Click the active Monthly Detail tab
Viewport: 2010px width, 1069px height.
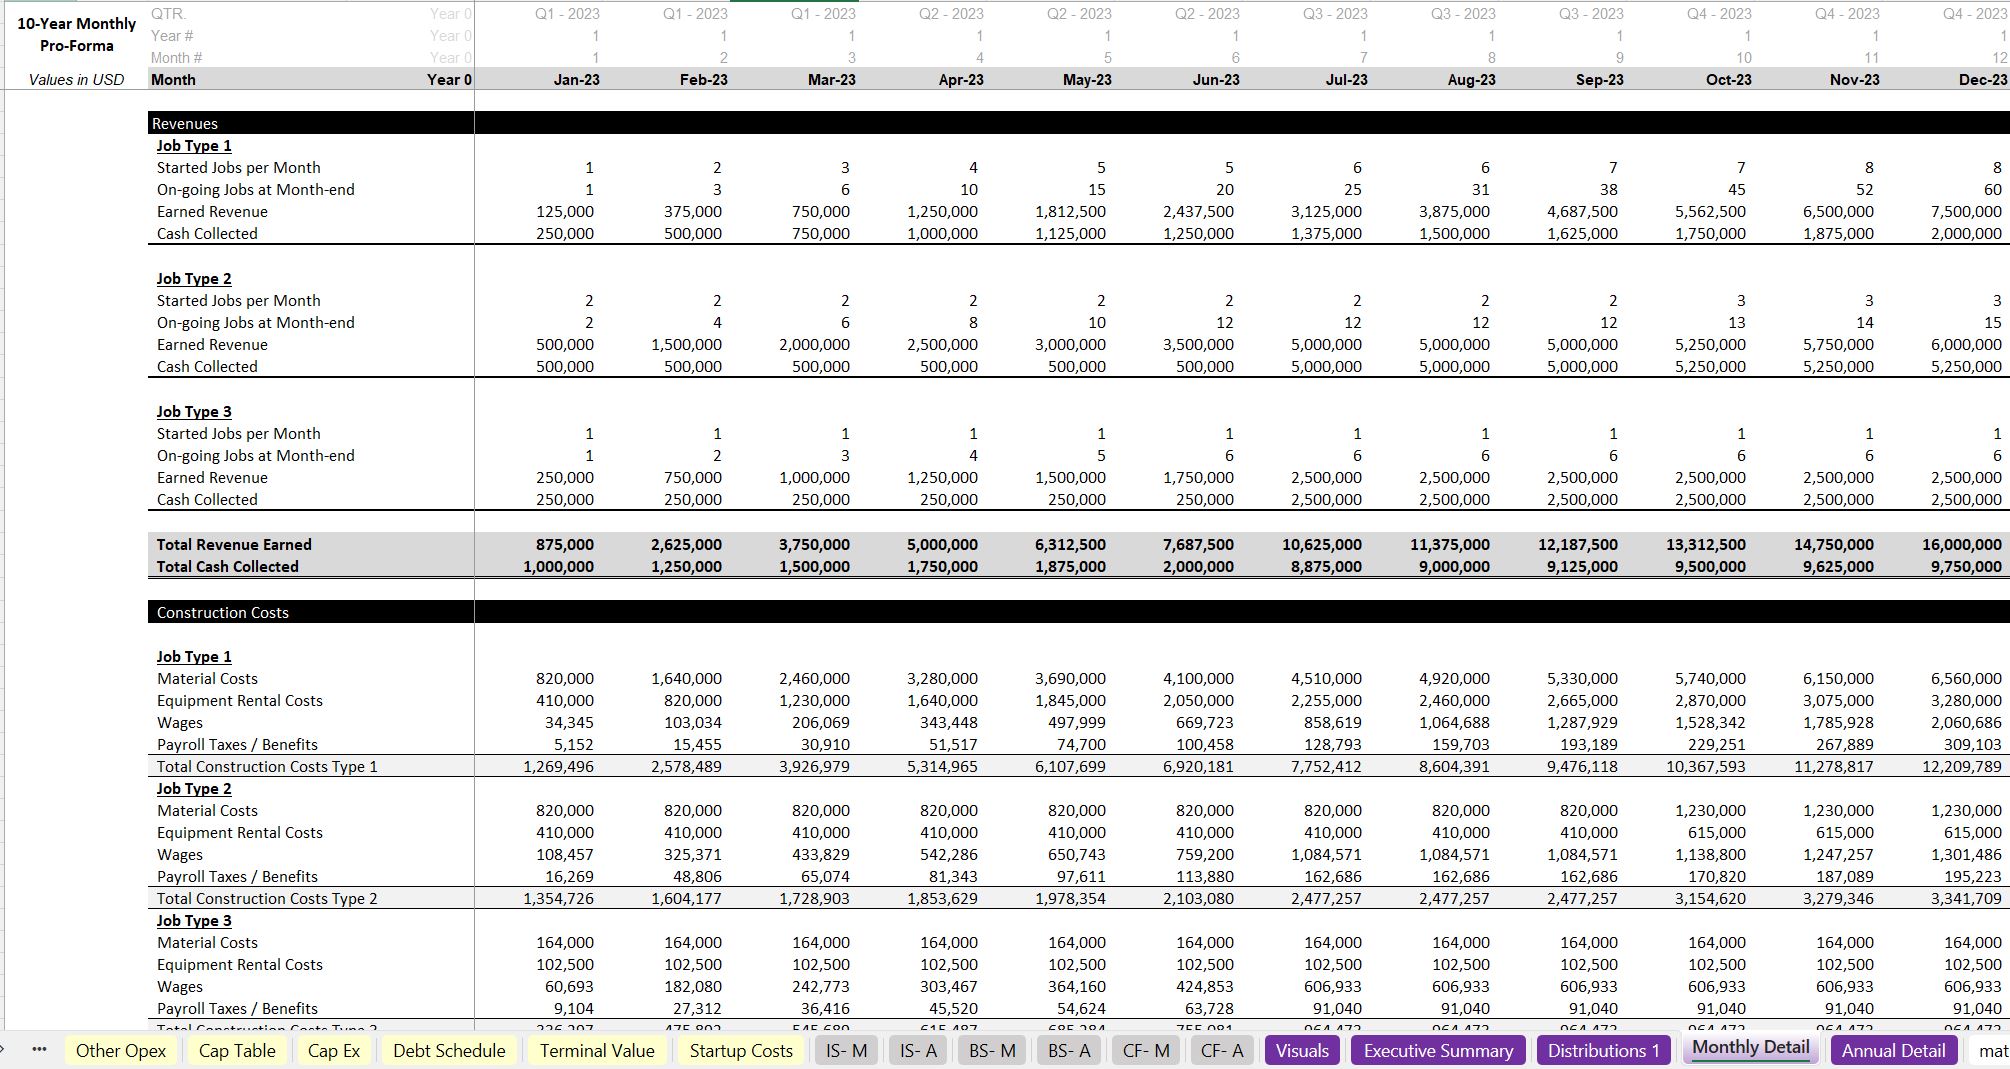tap(1750, 1047)
